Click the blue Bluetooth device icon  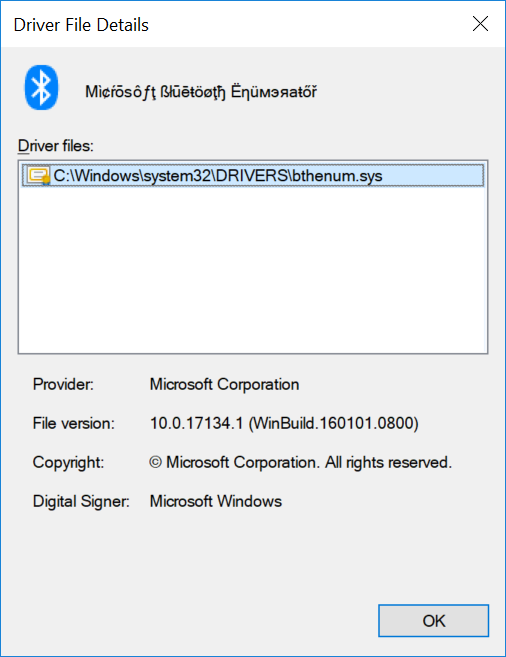click(x=41, y=88)
